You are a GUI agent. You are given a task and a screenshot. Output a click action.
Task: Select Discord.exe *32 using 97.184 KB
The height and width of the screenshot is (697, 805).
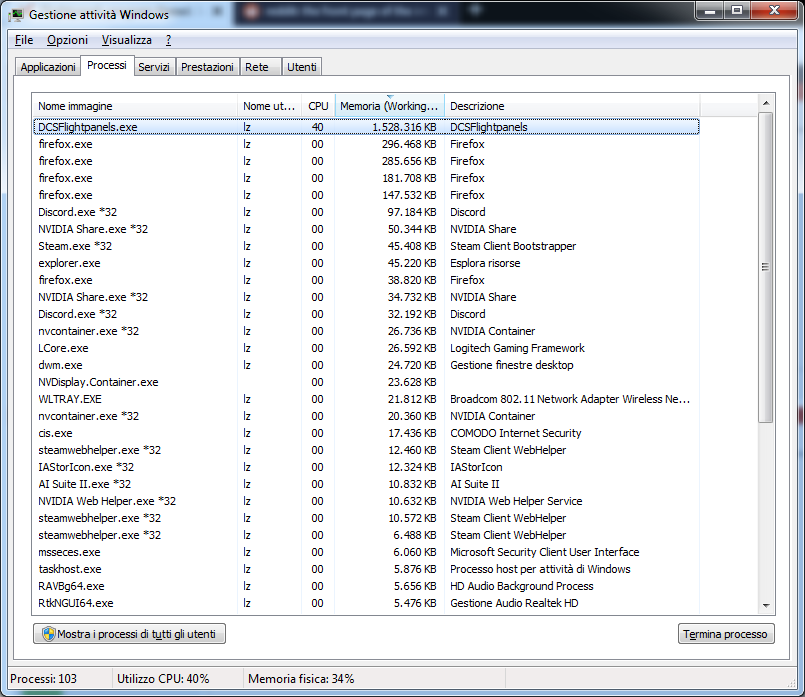pyautogui.click(x=366, y=212)
